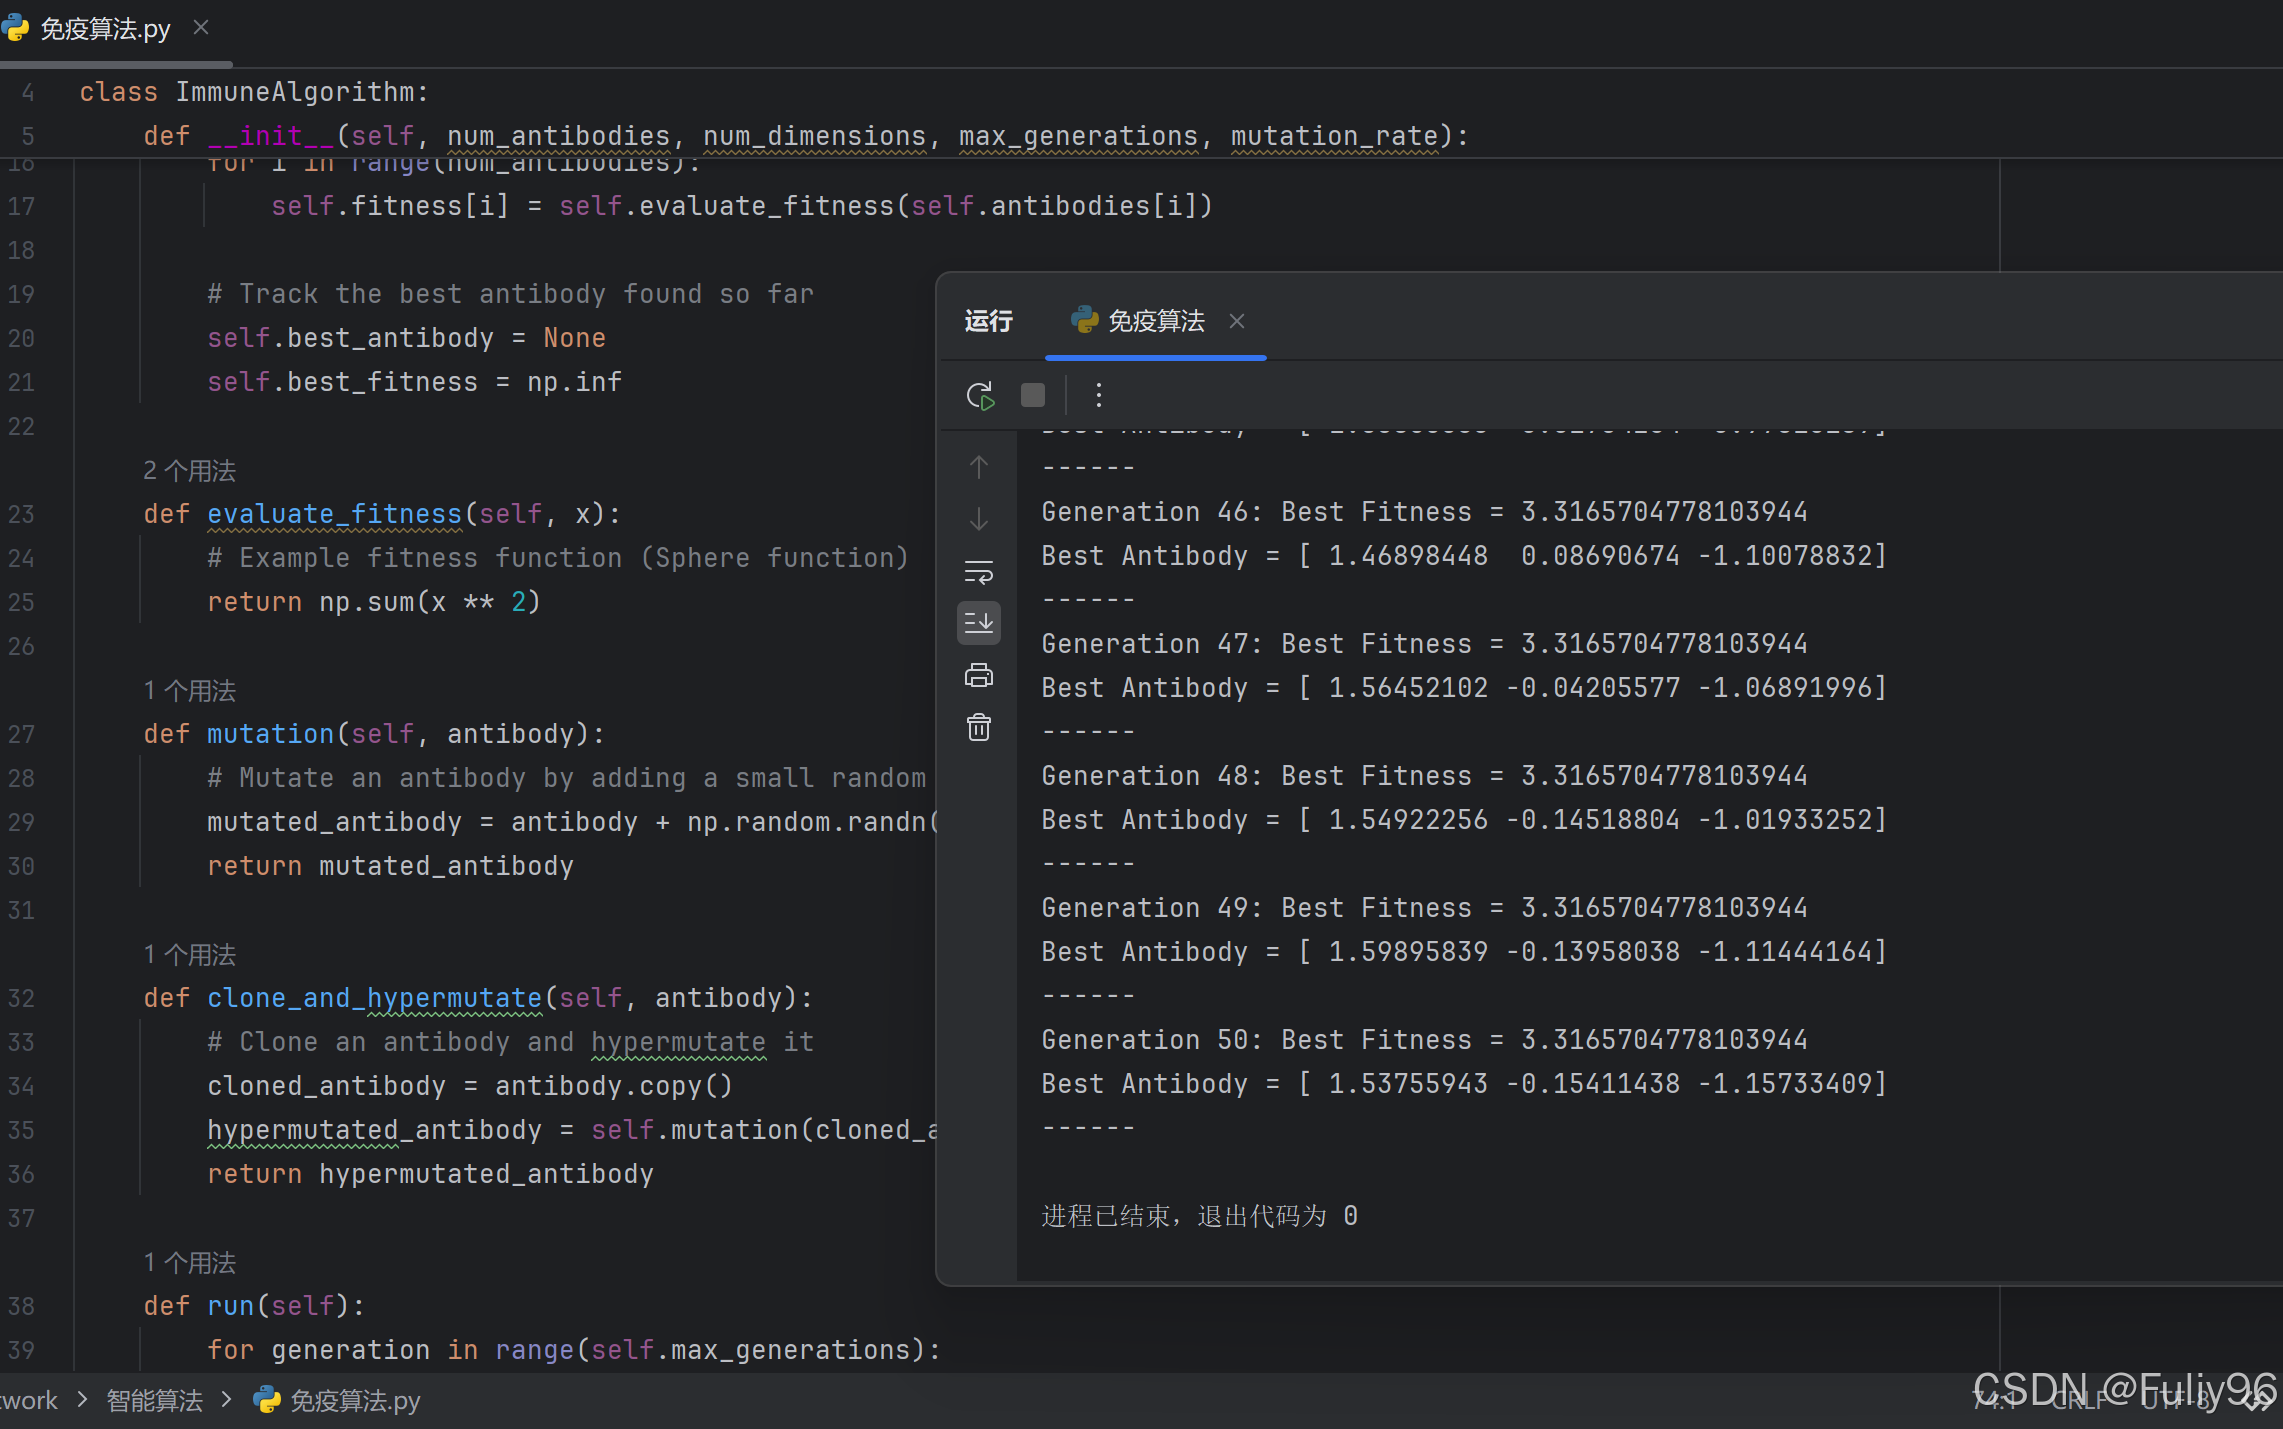
Task: Close the 免疫算法.py editor tab
Action: [201, 28]
